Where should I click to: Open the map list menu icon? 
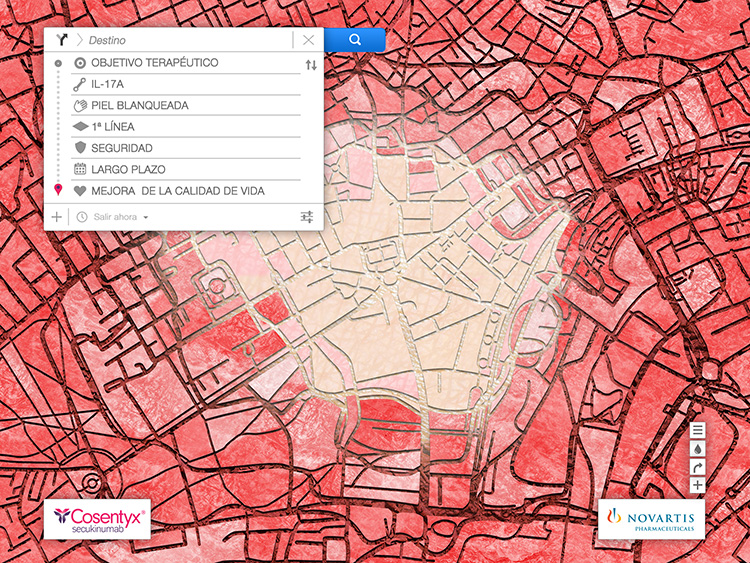pyautogui.click(x=697, y=430)
